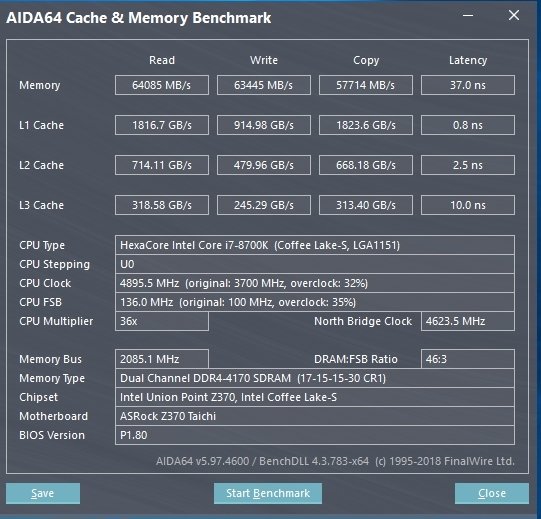Start the benchmark run
This screenshot has width=541, height=519.
(x=268, y=493)
